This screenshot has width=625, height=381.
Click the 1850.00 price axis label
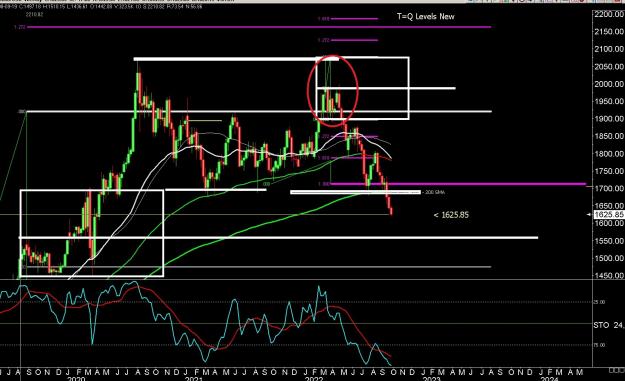[609, 136]
